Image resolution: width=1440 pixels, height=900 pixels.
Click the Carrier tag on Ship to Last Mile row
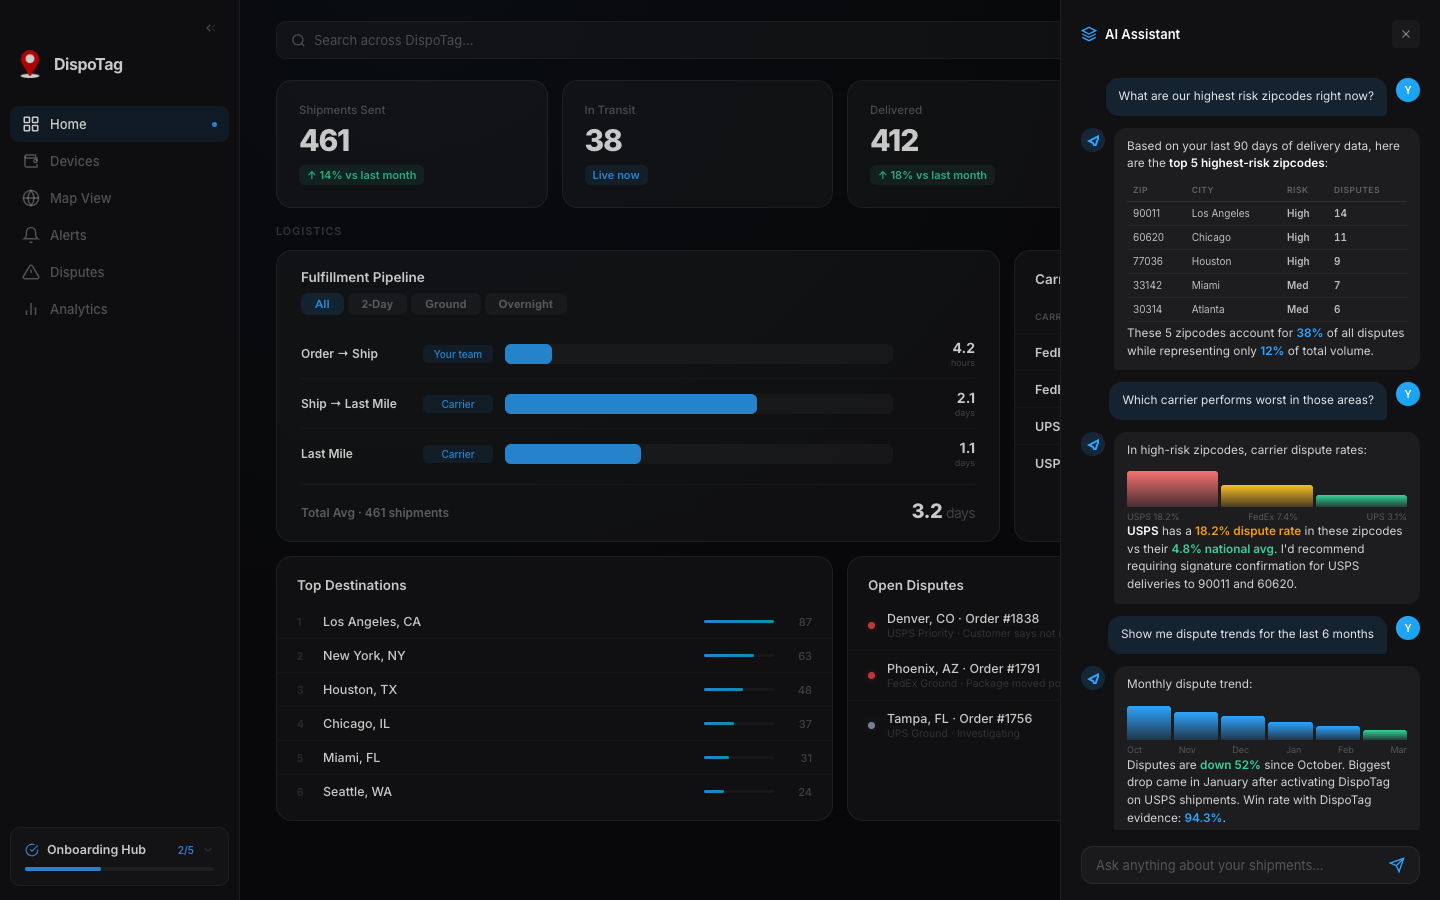point(457,404)
